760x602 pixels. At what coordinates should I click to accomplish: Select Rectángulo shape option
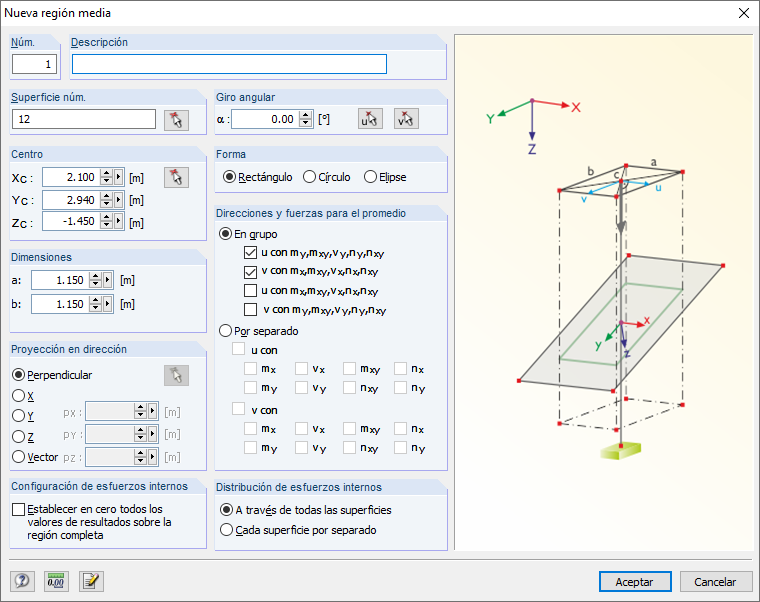pos(257,177)
